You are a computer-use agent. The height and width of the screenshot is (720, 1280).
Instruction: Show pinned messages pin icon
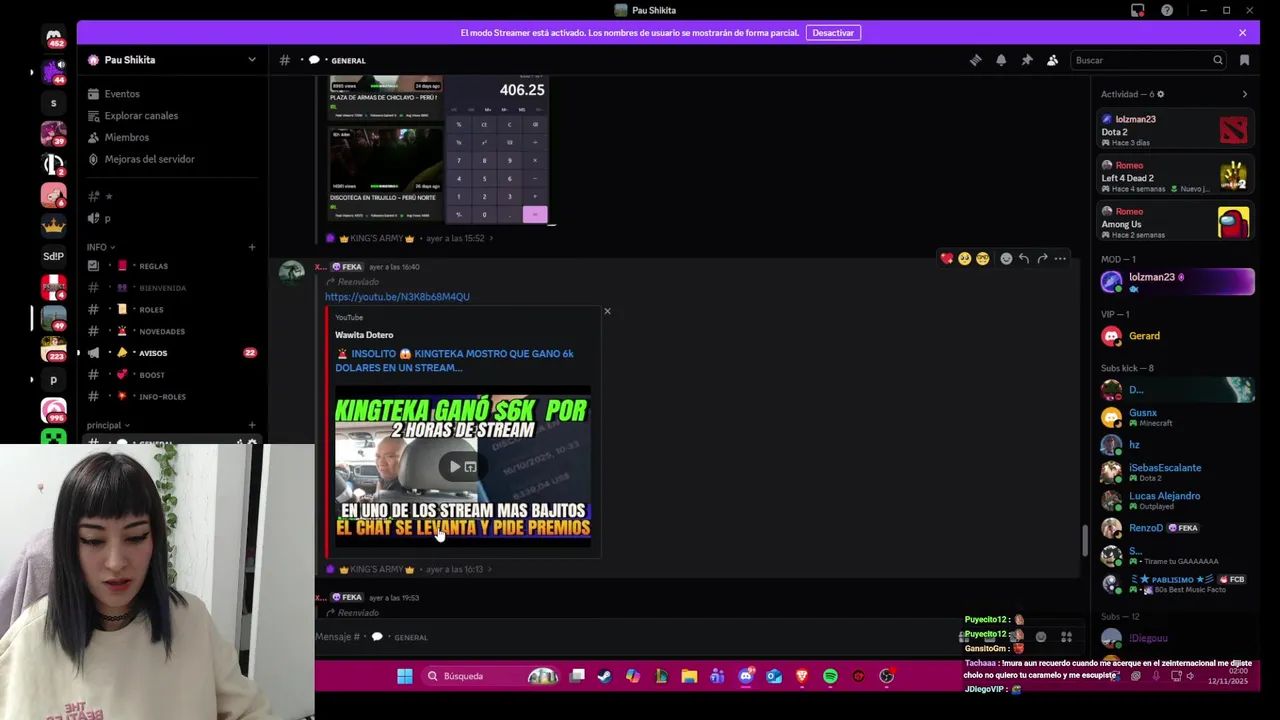pyautogui.click(x=1027, y=60)
